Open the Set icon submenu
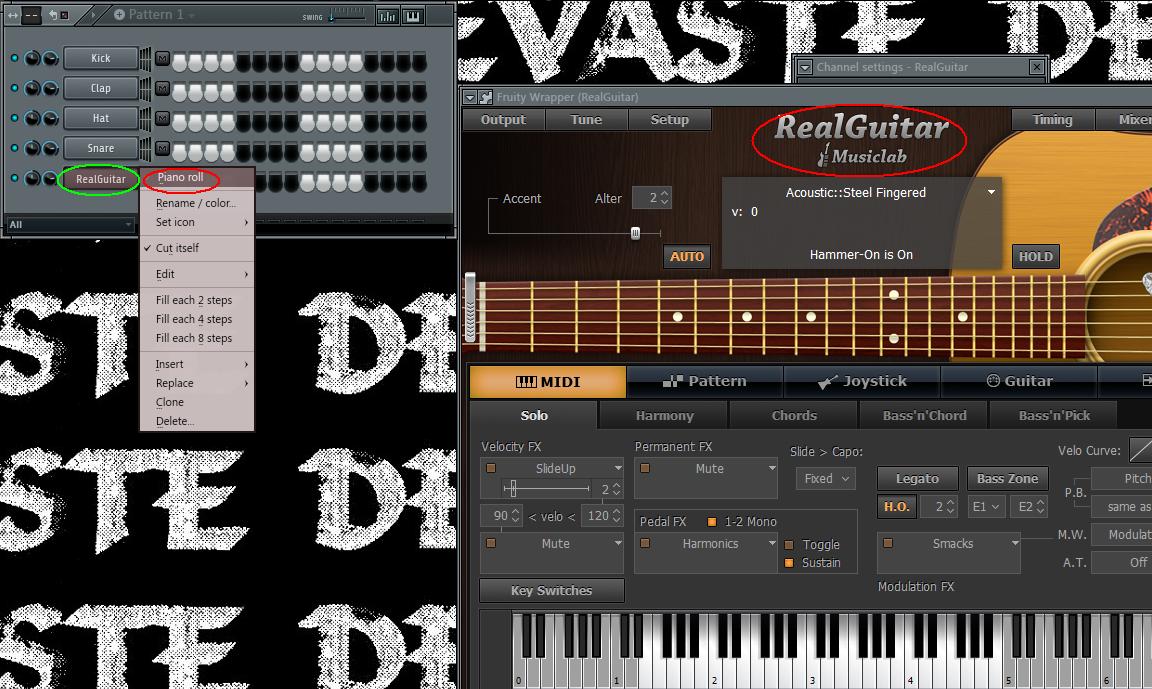 tap(197, 222)
